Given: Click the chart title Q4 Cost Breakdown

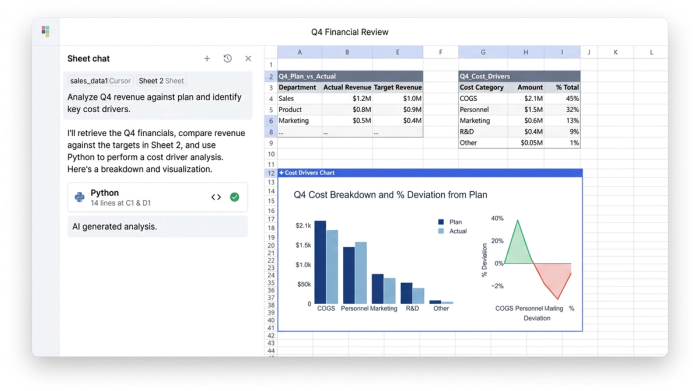Looking at the screenshot, I should point(390,195).
